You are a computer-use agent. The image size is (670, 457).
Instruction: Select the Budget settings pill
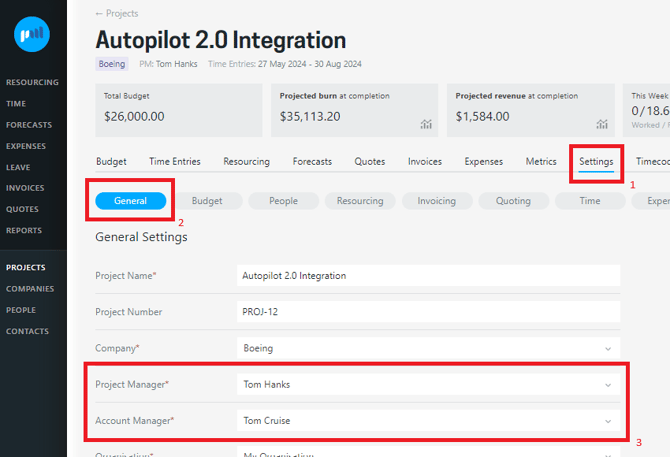[x=207, y=201]
